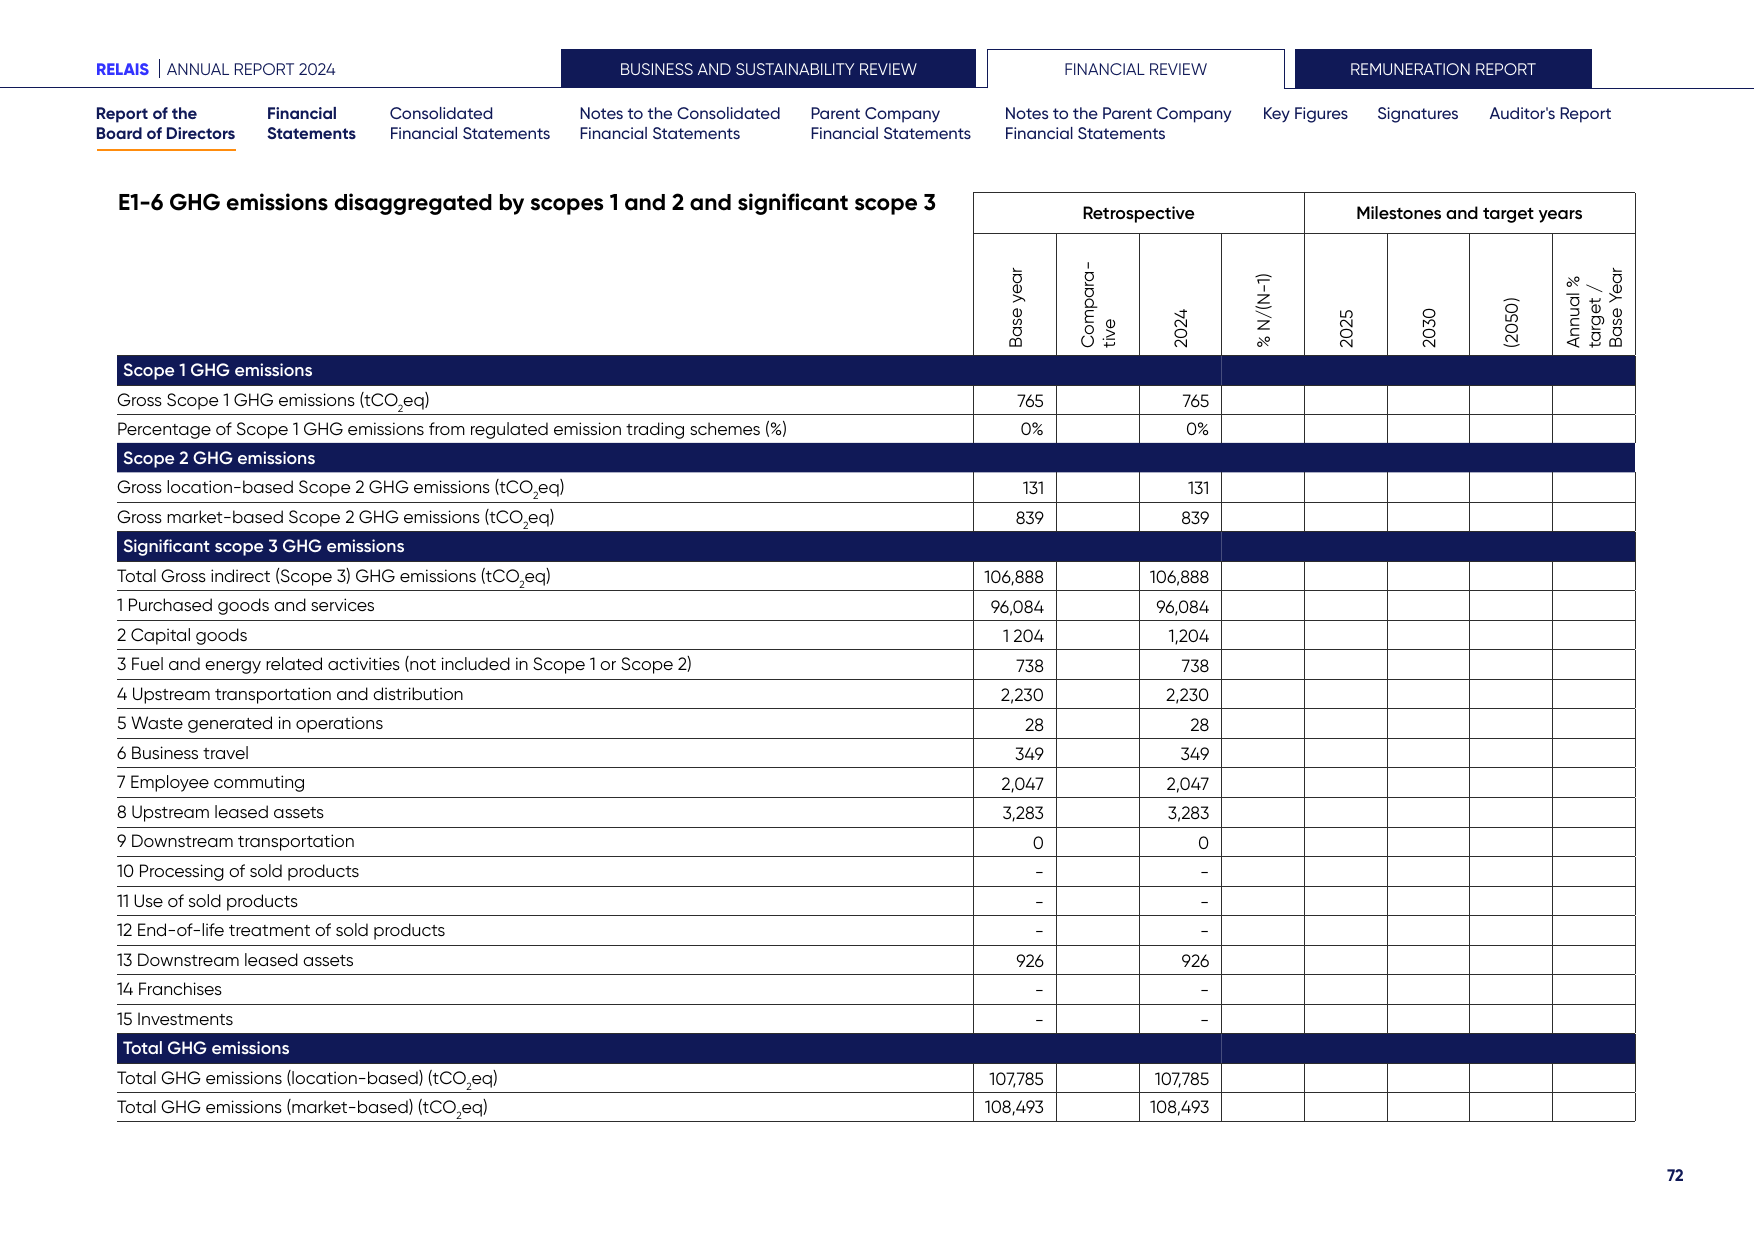Click Gross market-based Scope 2 row label
The image size is (1754, 1241).
tap(335, 518)
